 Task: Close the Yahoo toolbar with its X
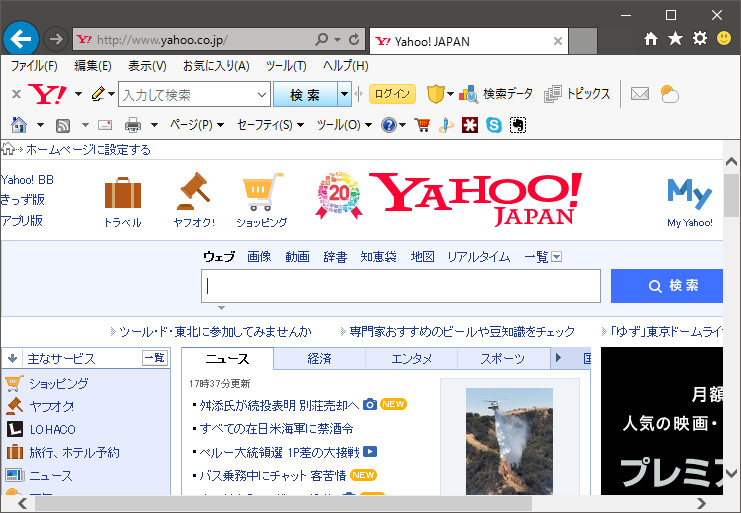pyautogui.click(x=17, y=94)
